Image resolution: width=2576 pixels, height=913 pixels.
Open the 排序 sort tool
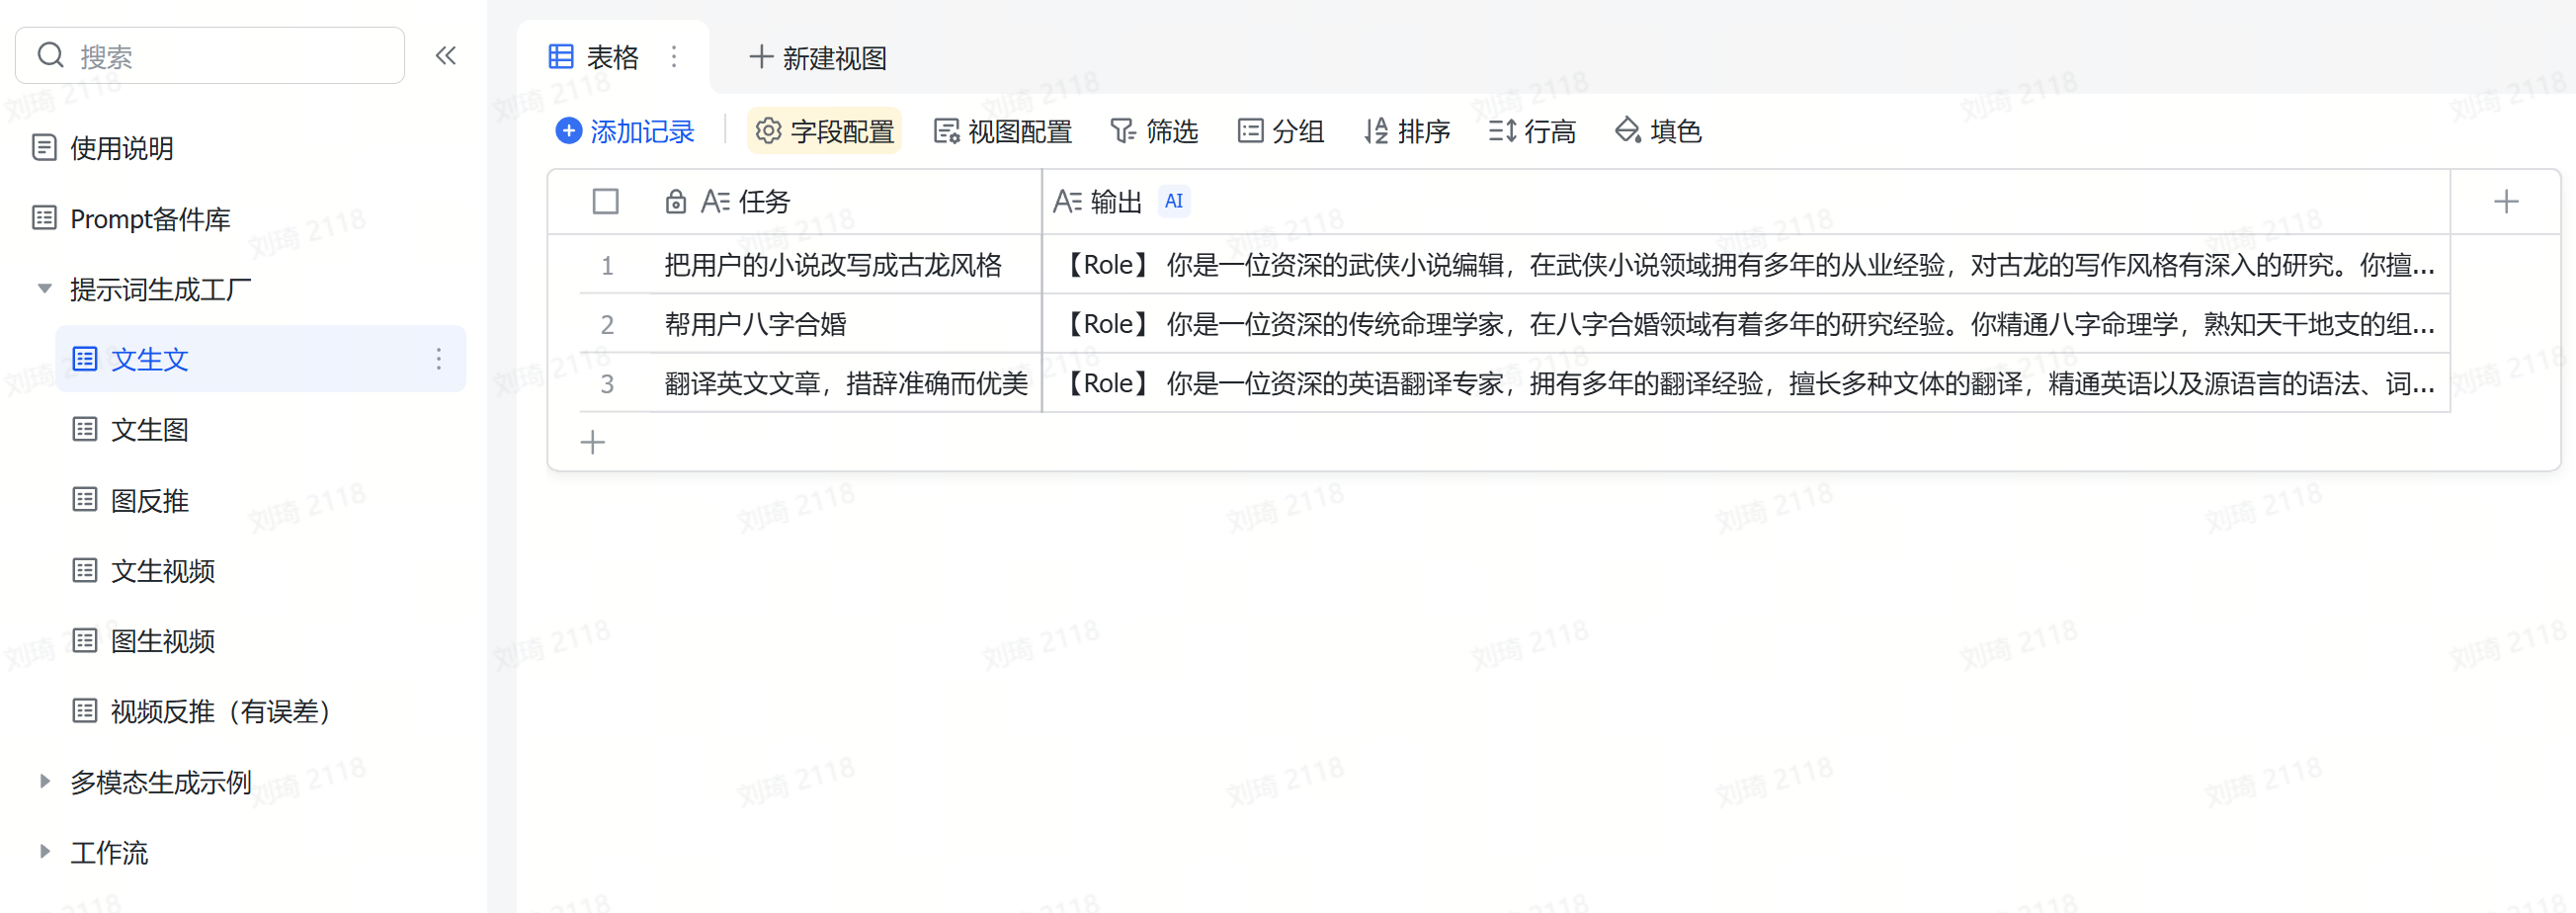coord(1406,131)
